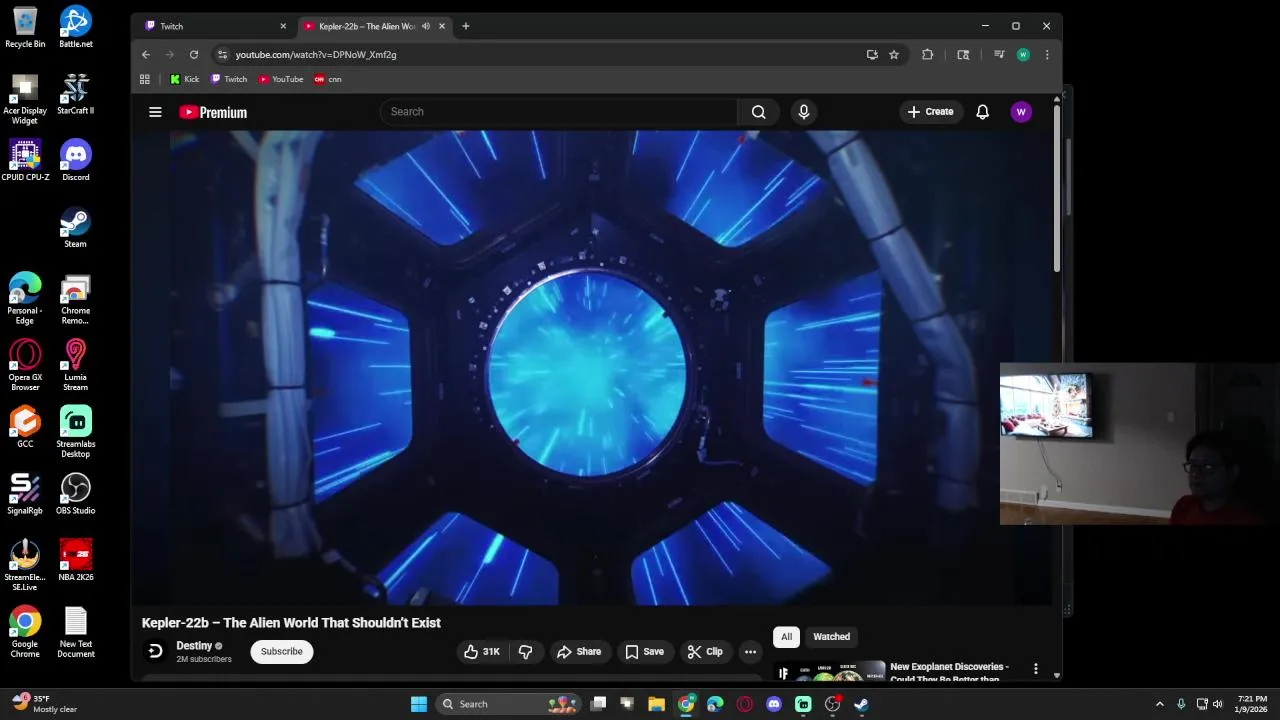Open OBS Studio desktop shortcut
Image resolution: width=1280 pixels, height=720 pixels.
(75, 494)
